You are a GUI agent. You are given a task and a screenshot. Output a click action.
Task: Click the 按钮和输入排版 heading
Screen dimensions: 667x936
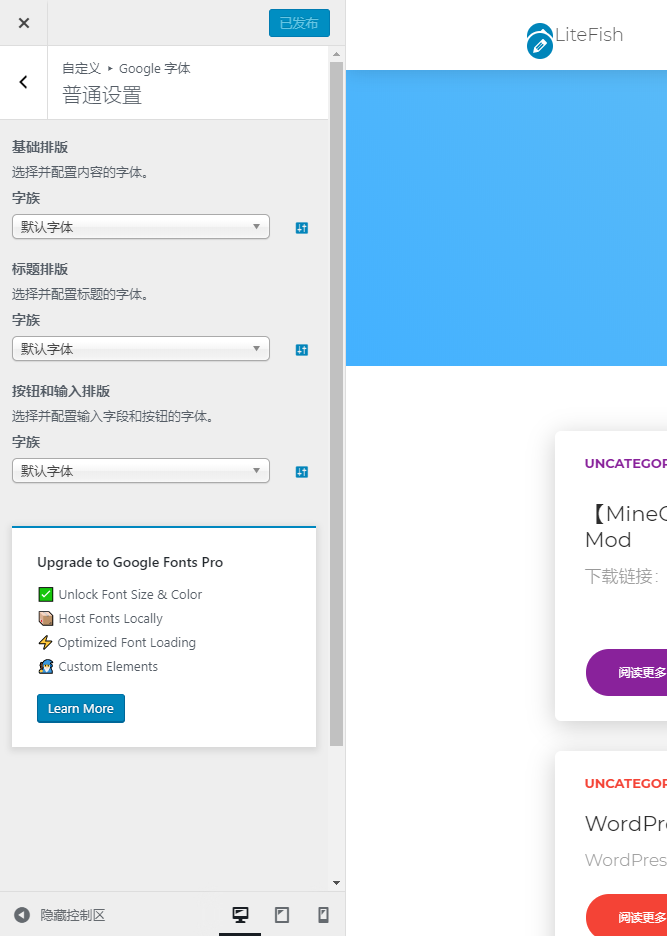[x=61, y=391]
